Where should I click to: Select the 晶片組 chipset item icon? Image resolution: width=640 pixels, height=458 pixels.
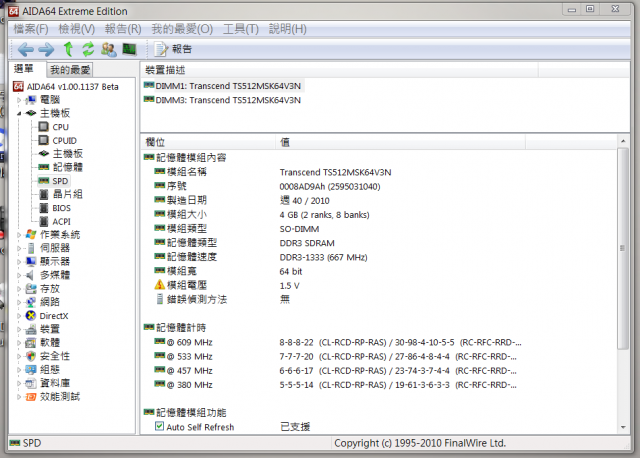44,195
